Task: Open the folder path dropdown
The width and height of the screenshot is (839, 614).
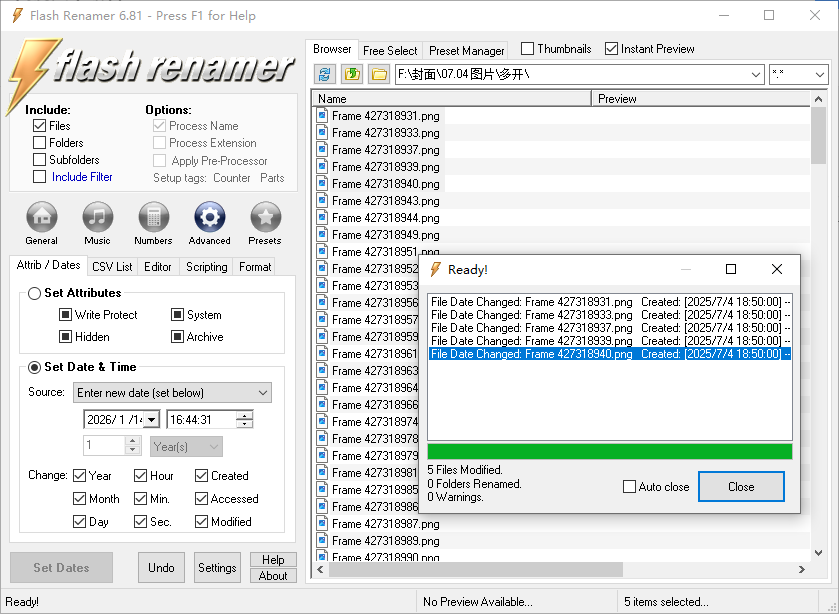Action: coord(755,75)
